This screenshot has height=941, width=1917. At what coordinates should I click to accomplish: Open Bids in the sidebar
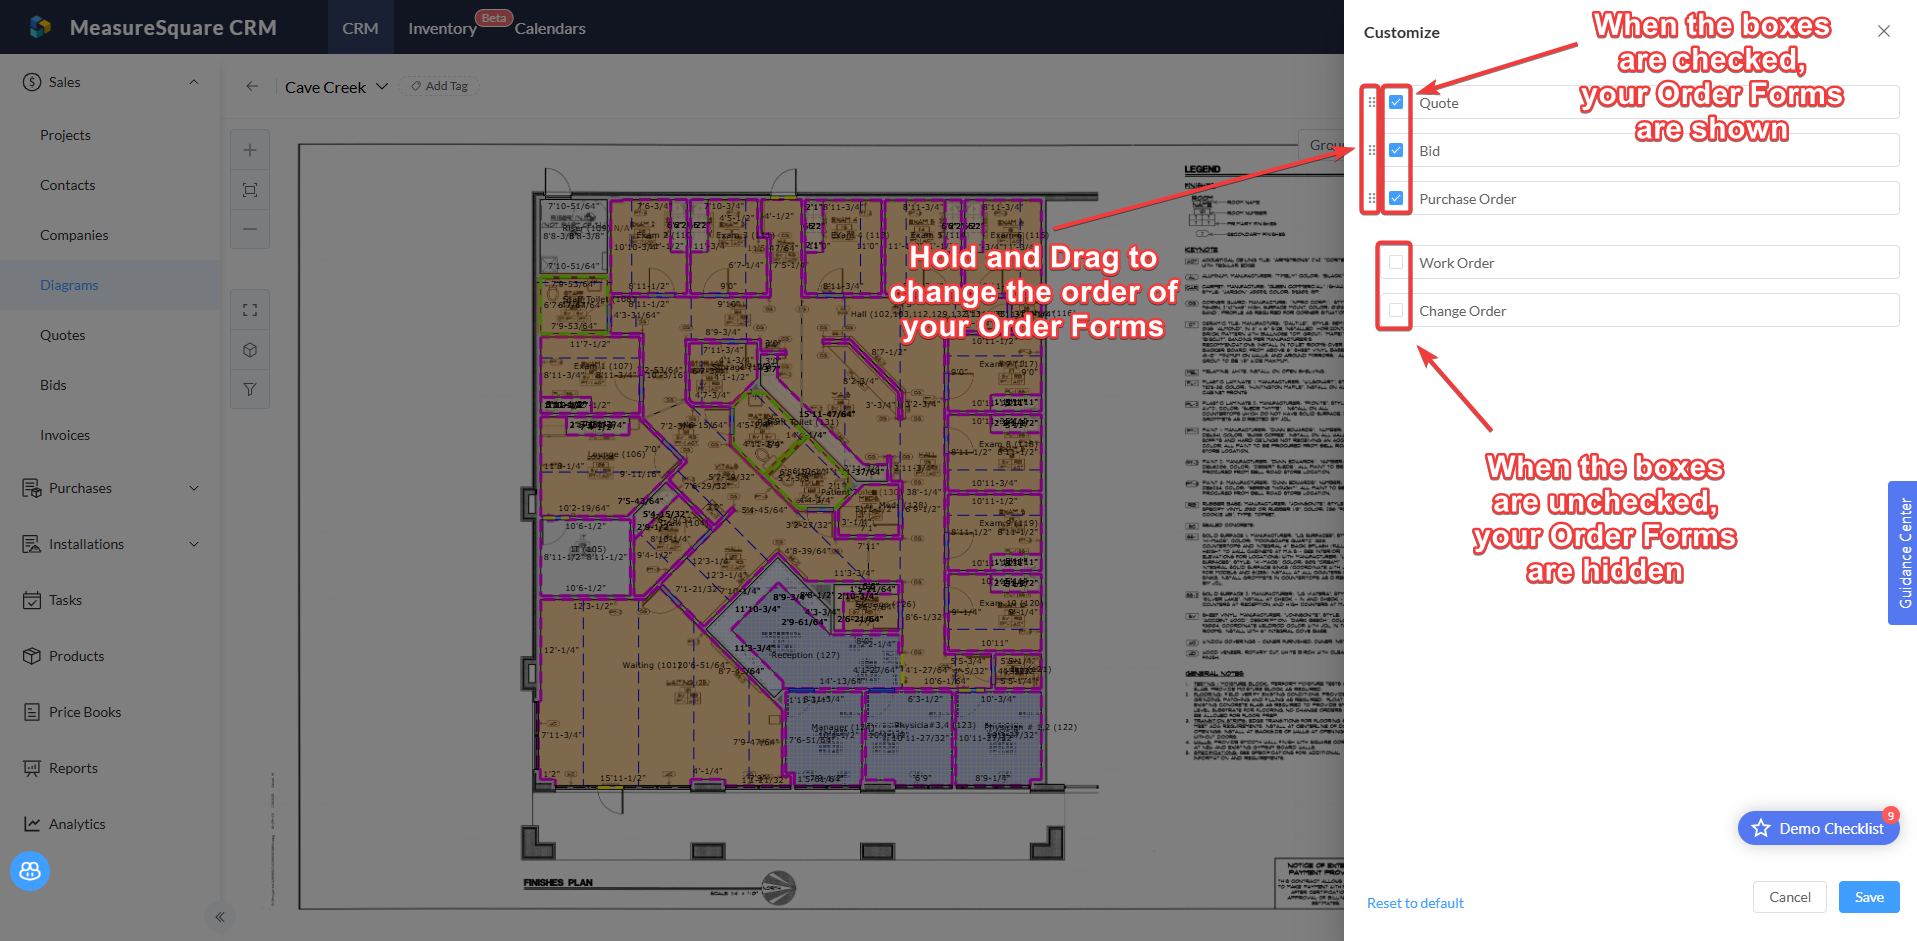(53, 385)
